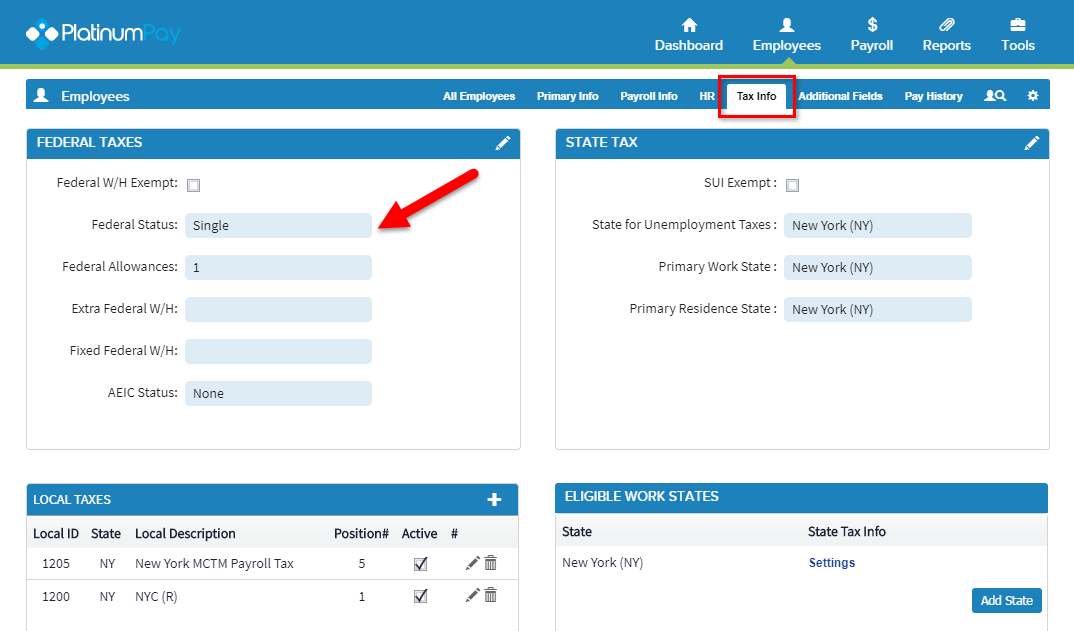
Task: Click the Local ID column header
Action: pyautogui.click(x=55, y=533)
